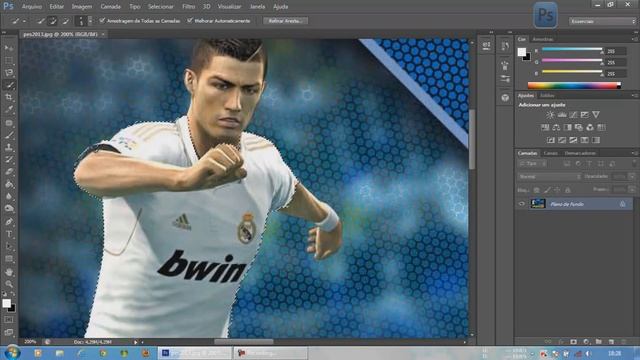Toggle Melhorar Automaticamente checkbox
This screenshot has height=360, width=640.
pos(190,20)
